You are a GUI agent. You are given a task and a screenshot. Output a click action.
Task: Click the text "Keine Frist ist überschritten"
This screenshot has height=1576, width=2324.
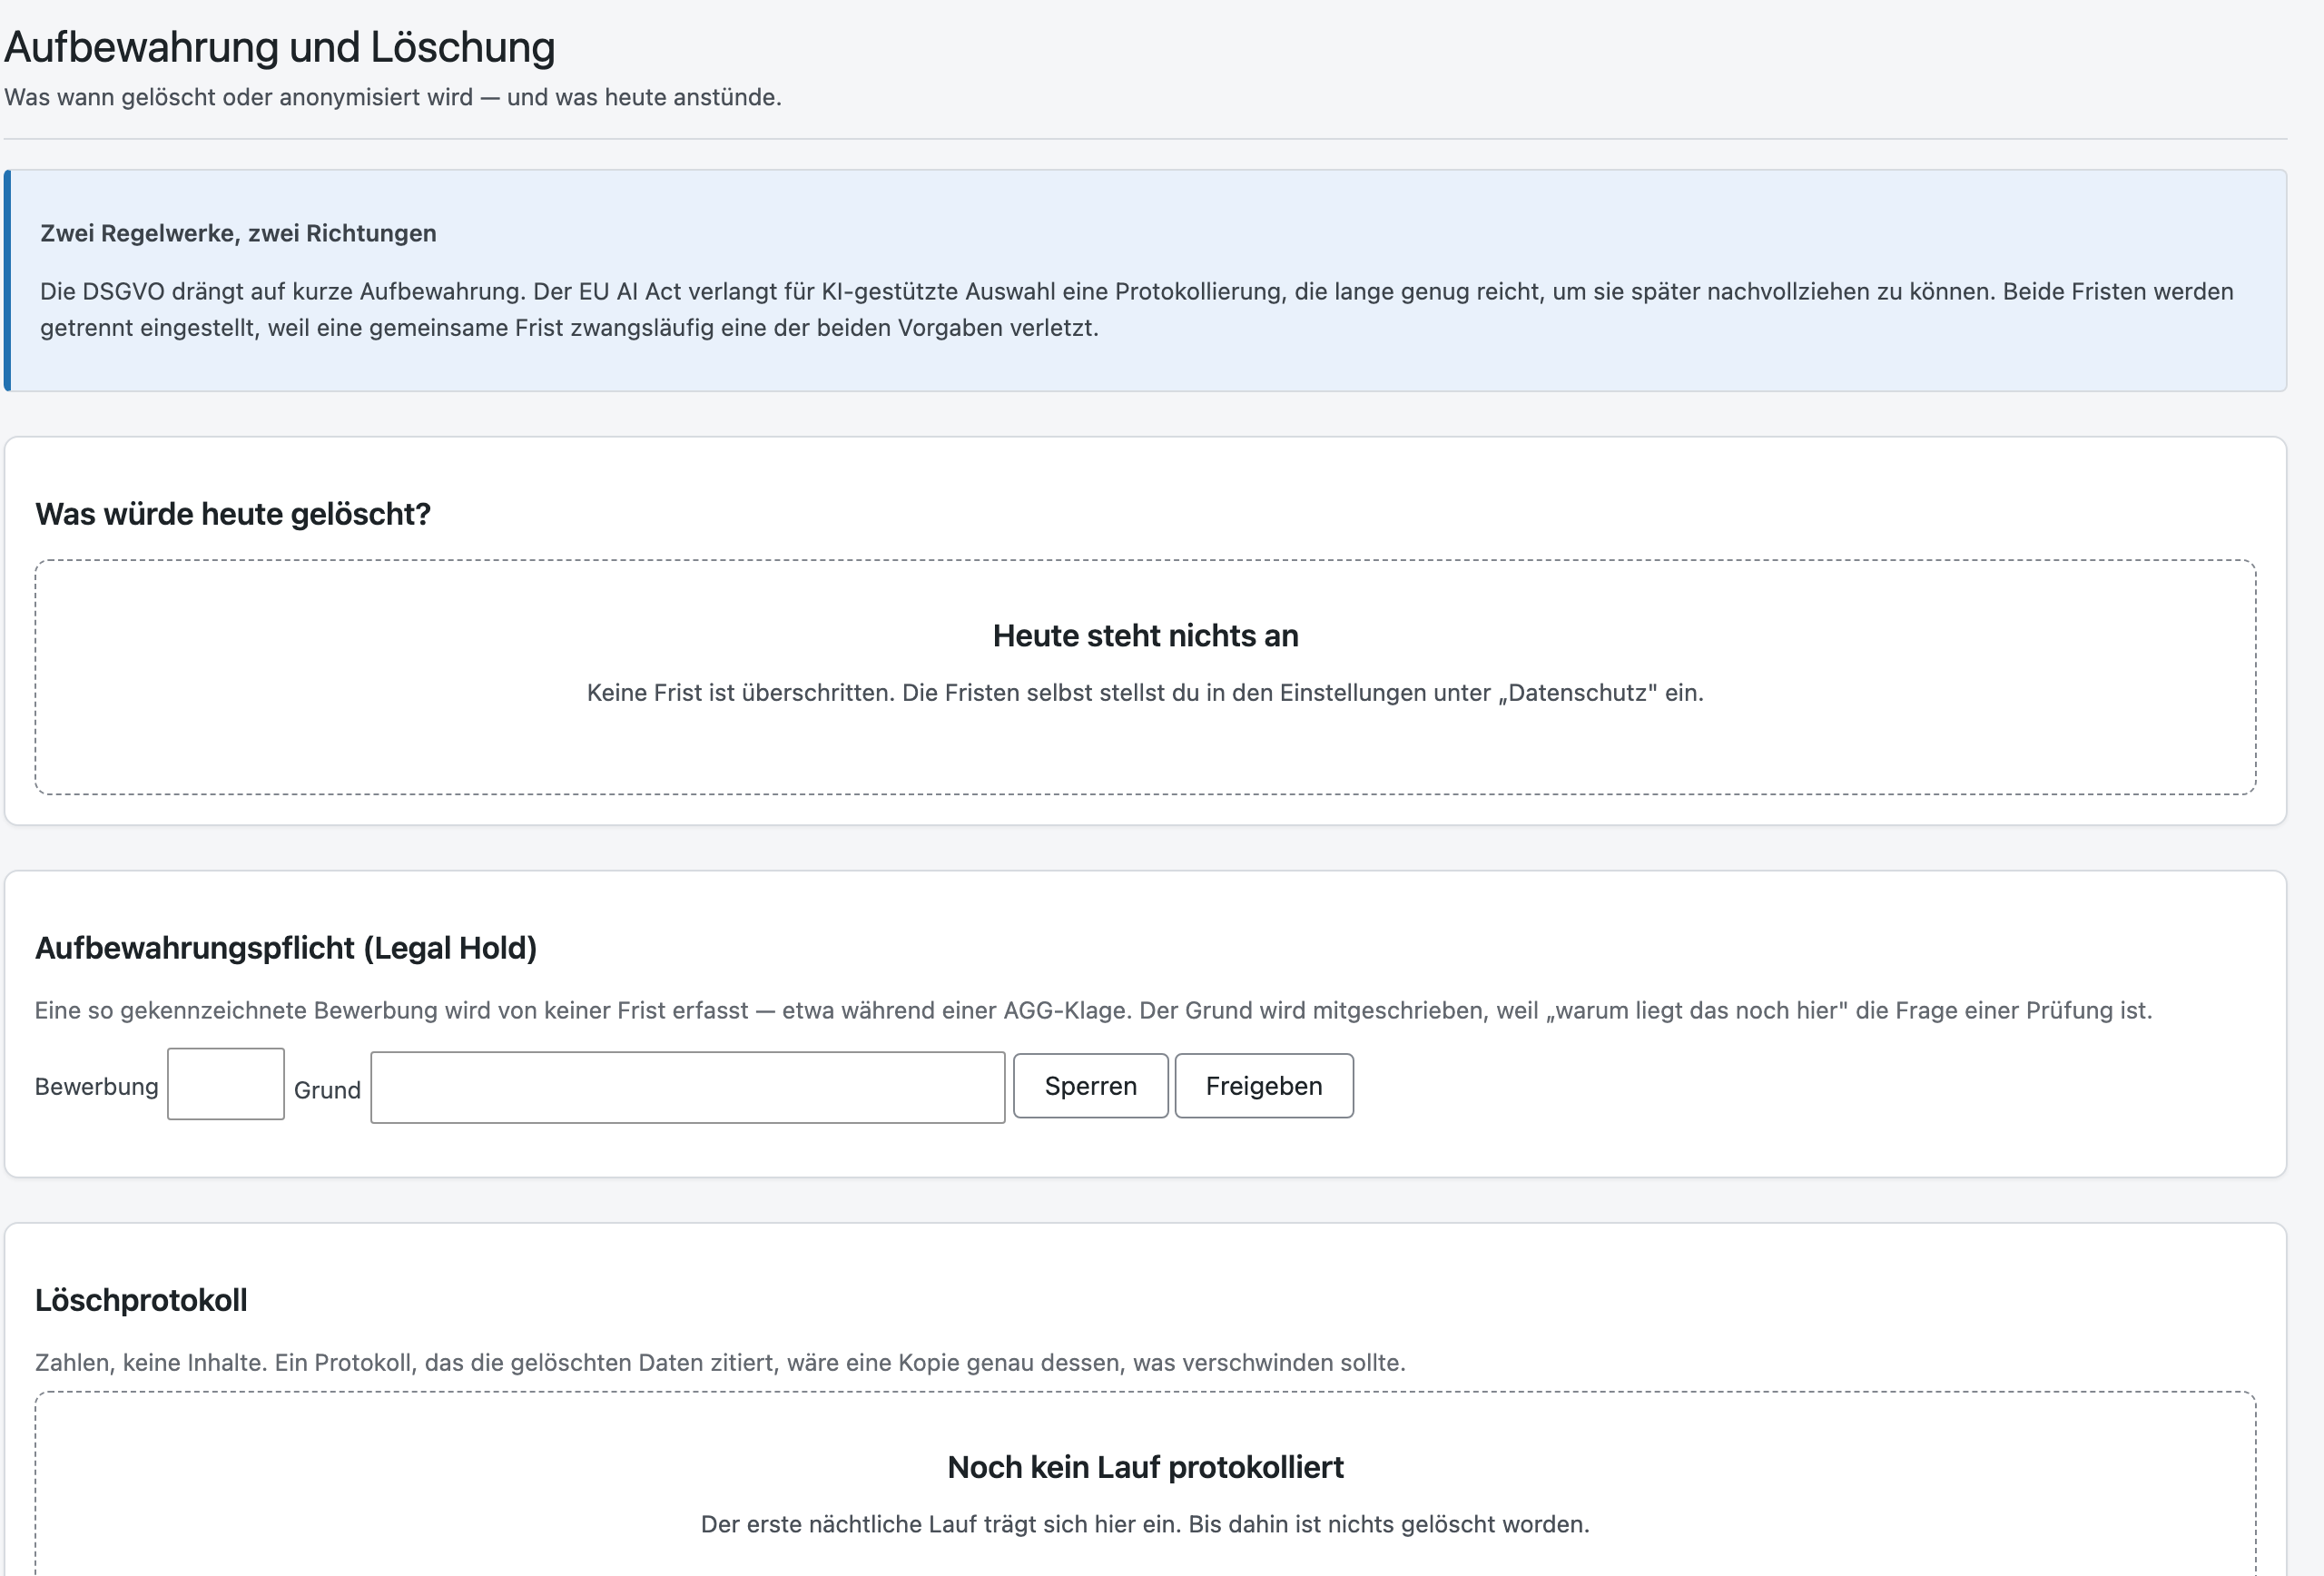(x=739, y=693)
